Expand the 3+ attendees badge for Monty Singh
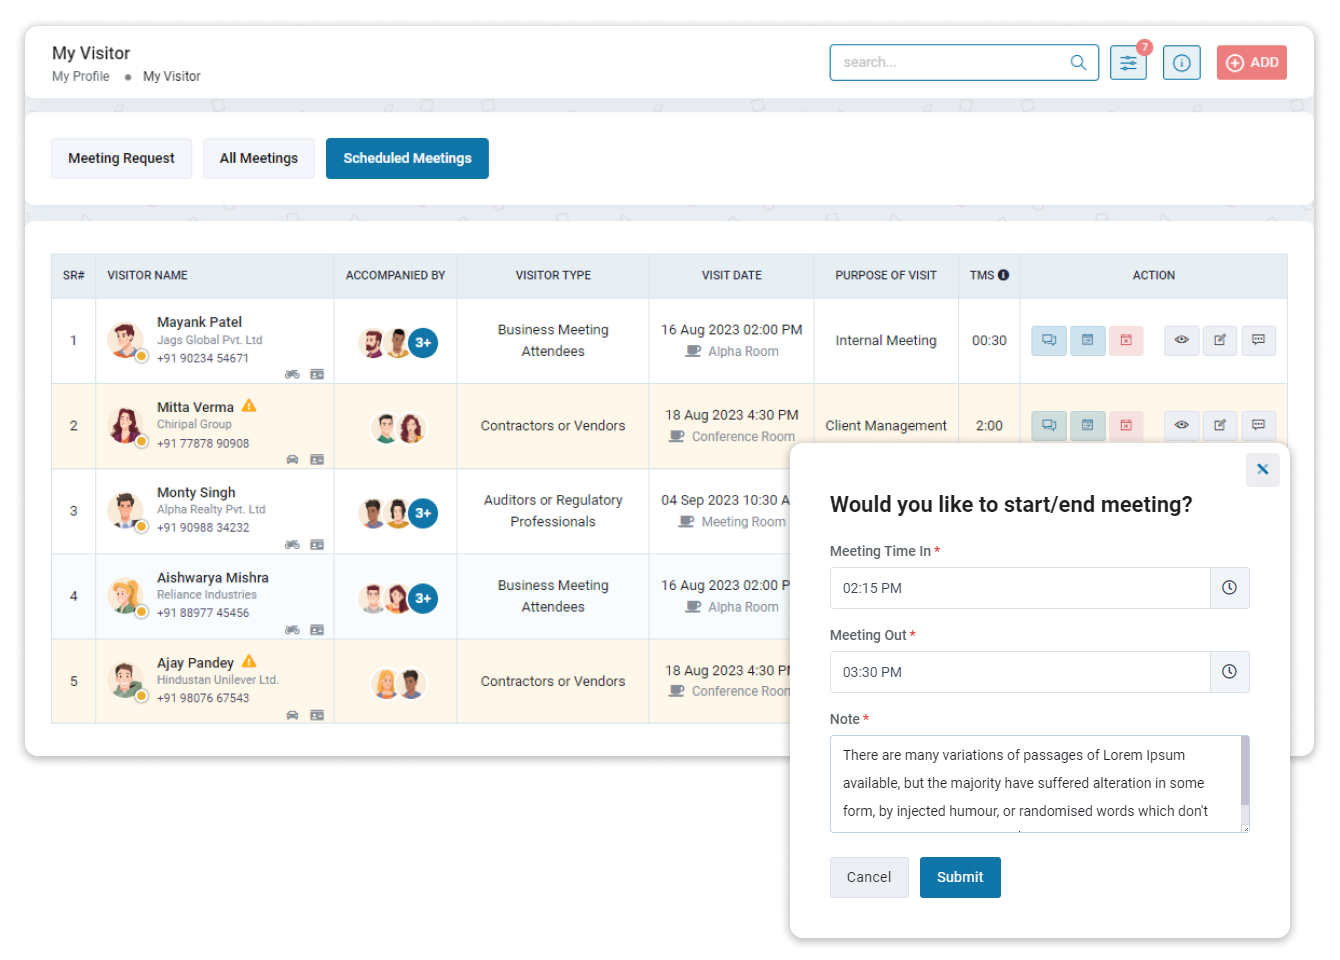Screen dimensions: 1340x960 tap(422, 511)
